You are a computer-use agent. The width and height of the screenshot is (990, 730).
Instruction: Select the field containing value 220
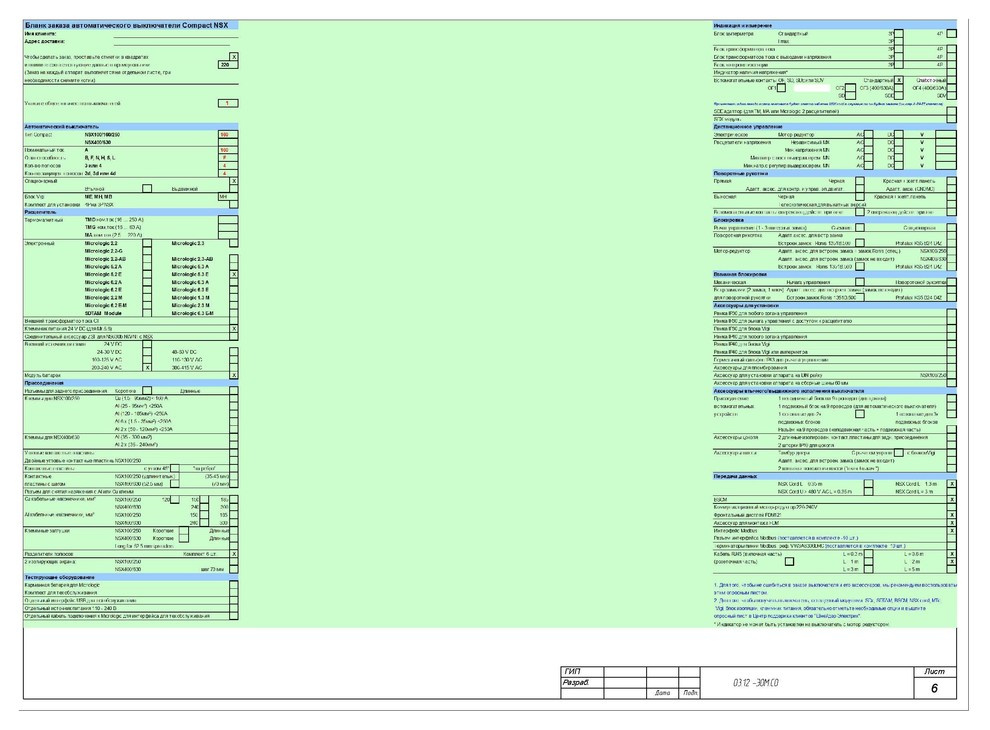point(227,64)
